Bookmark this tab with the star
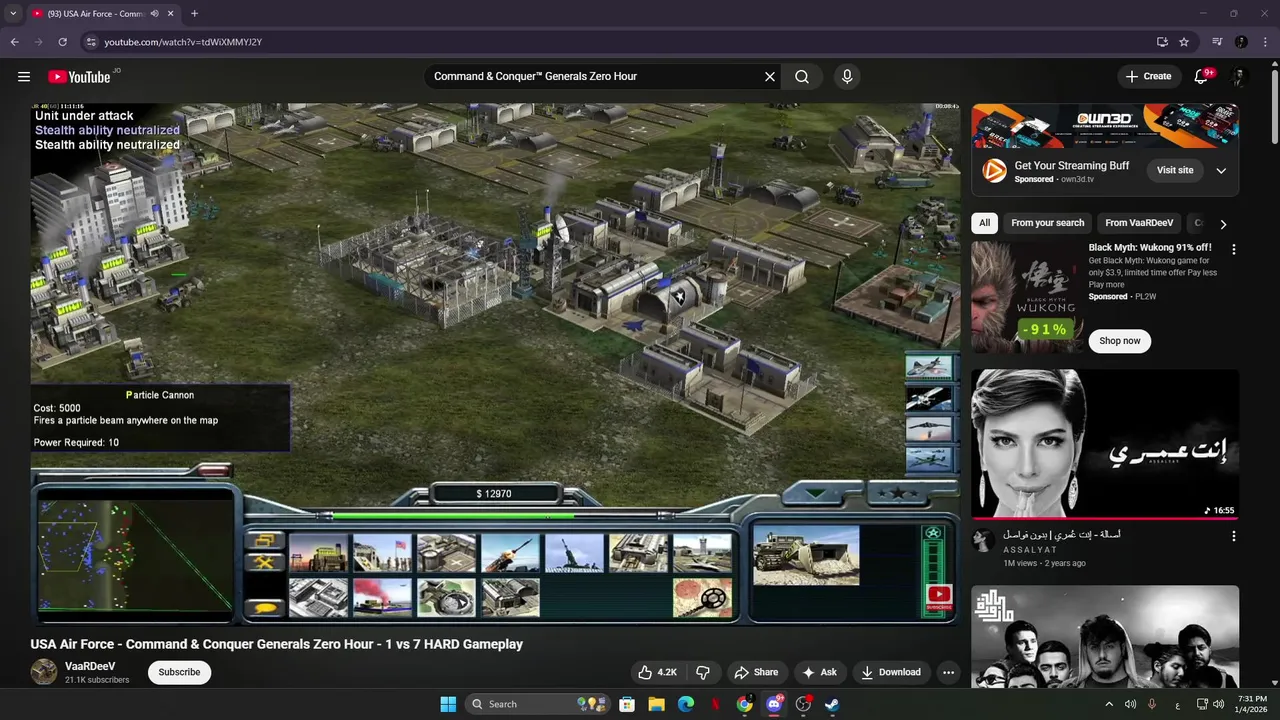 coord(1184,42)
